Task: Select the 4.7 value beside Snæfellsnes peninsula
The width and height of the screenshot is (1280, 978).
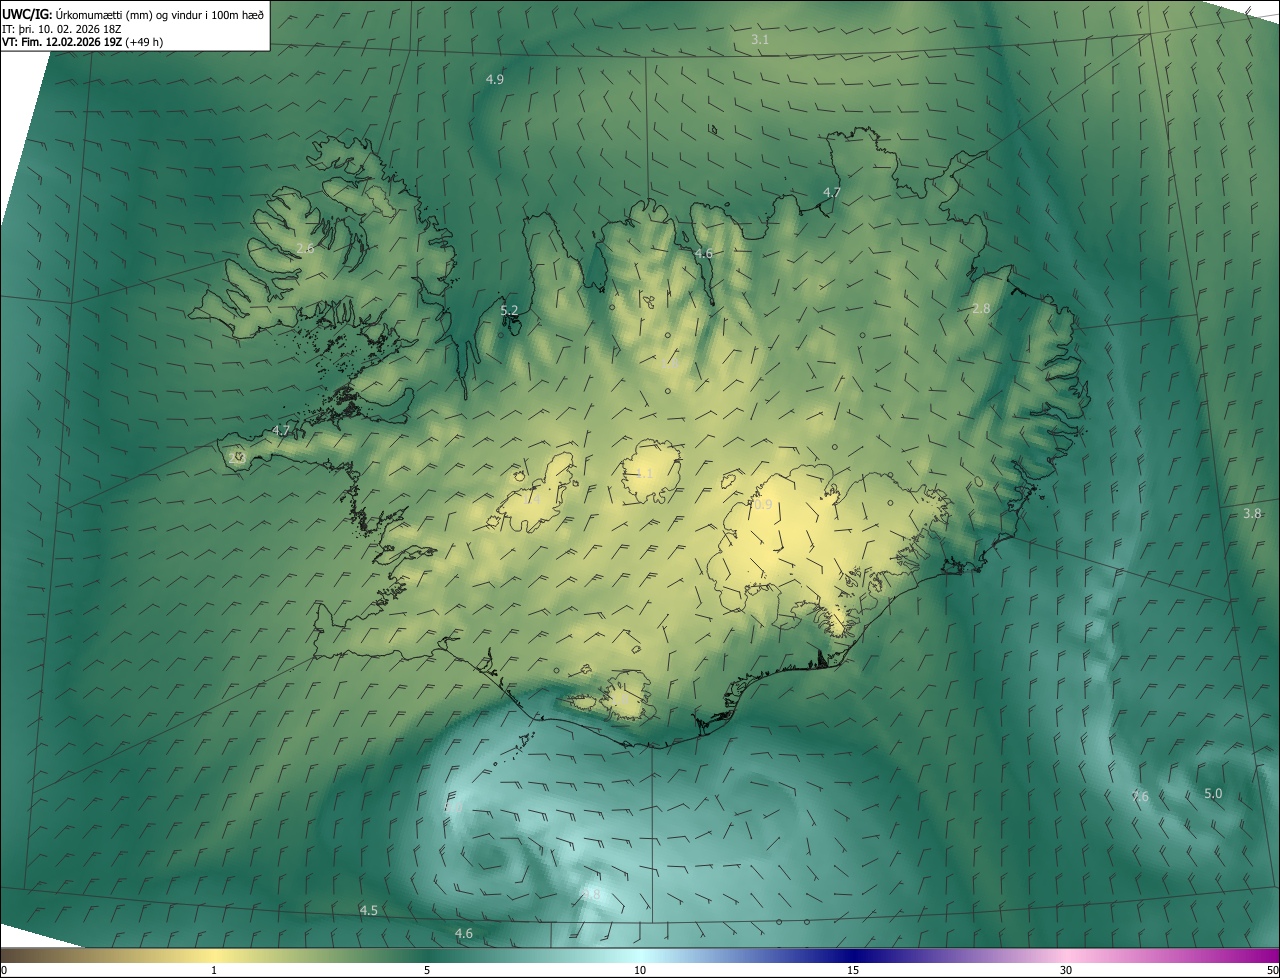Action: tap(281, 431)
